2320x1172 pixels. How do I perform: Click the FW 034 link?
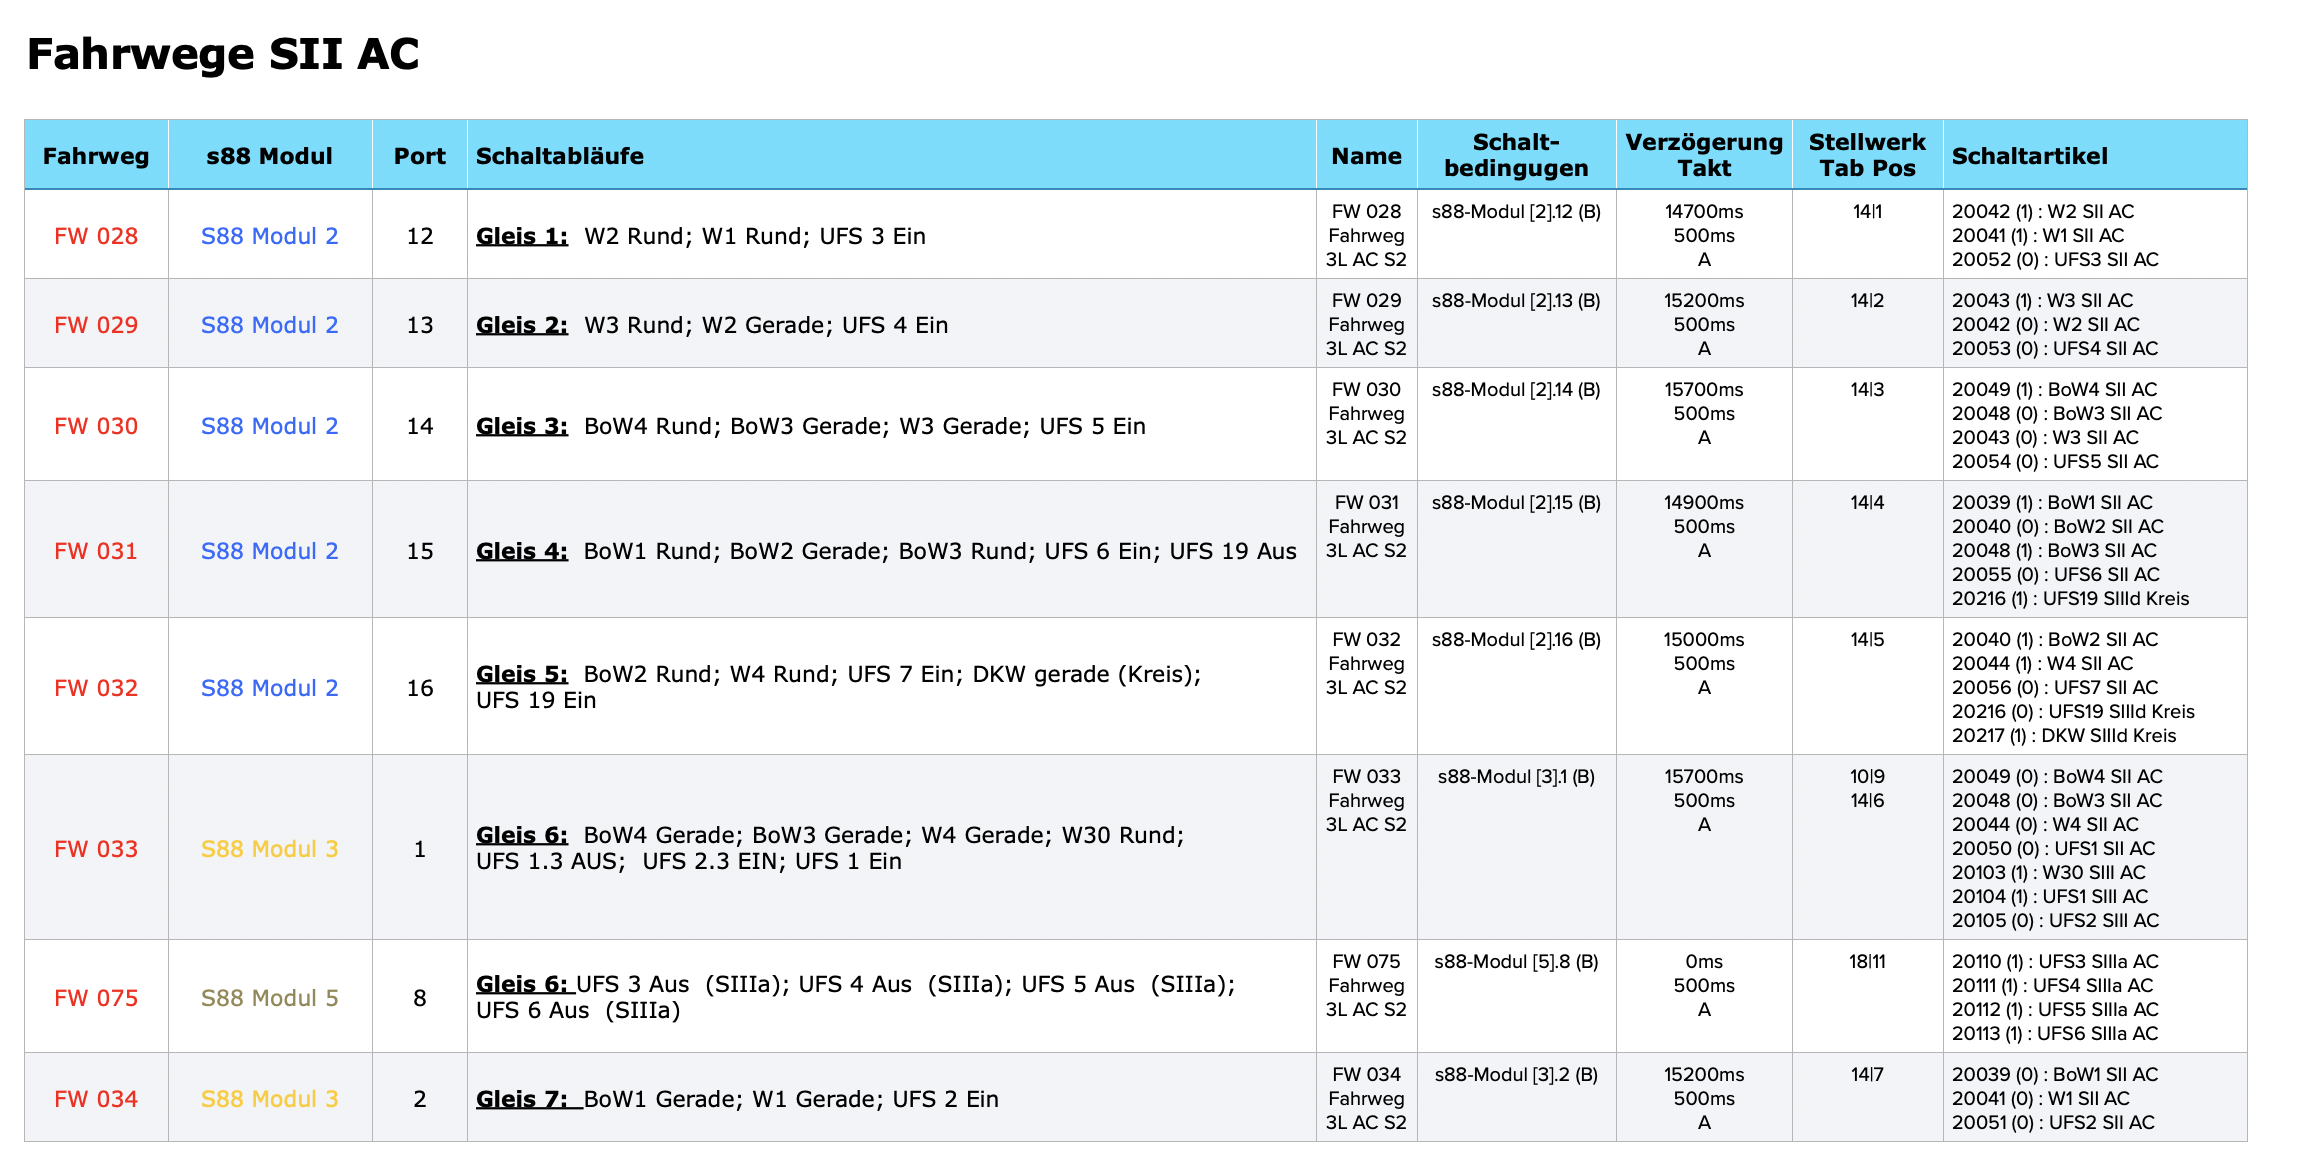point(96,1099)
